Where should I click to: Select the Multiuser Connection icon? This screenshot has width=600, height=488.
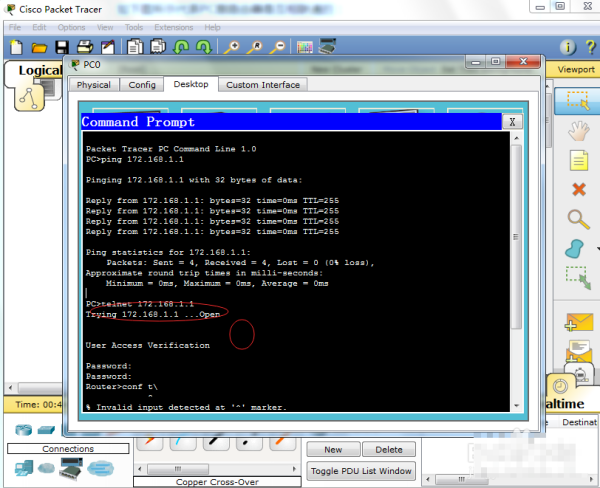[x=100, y=468]
